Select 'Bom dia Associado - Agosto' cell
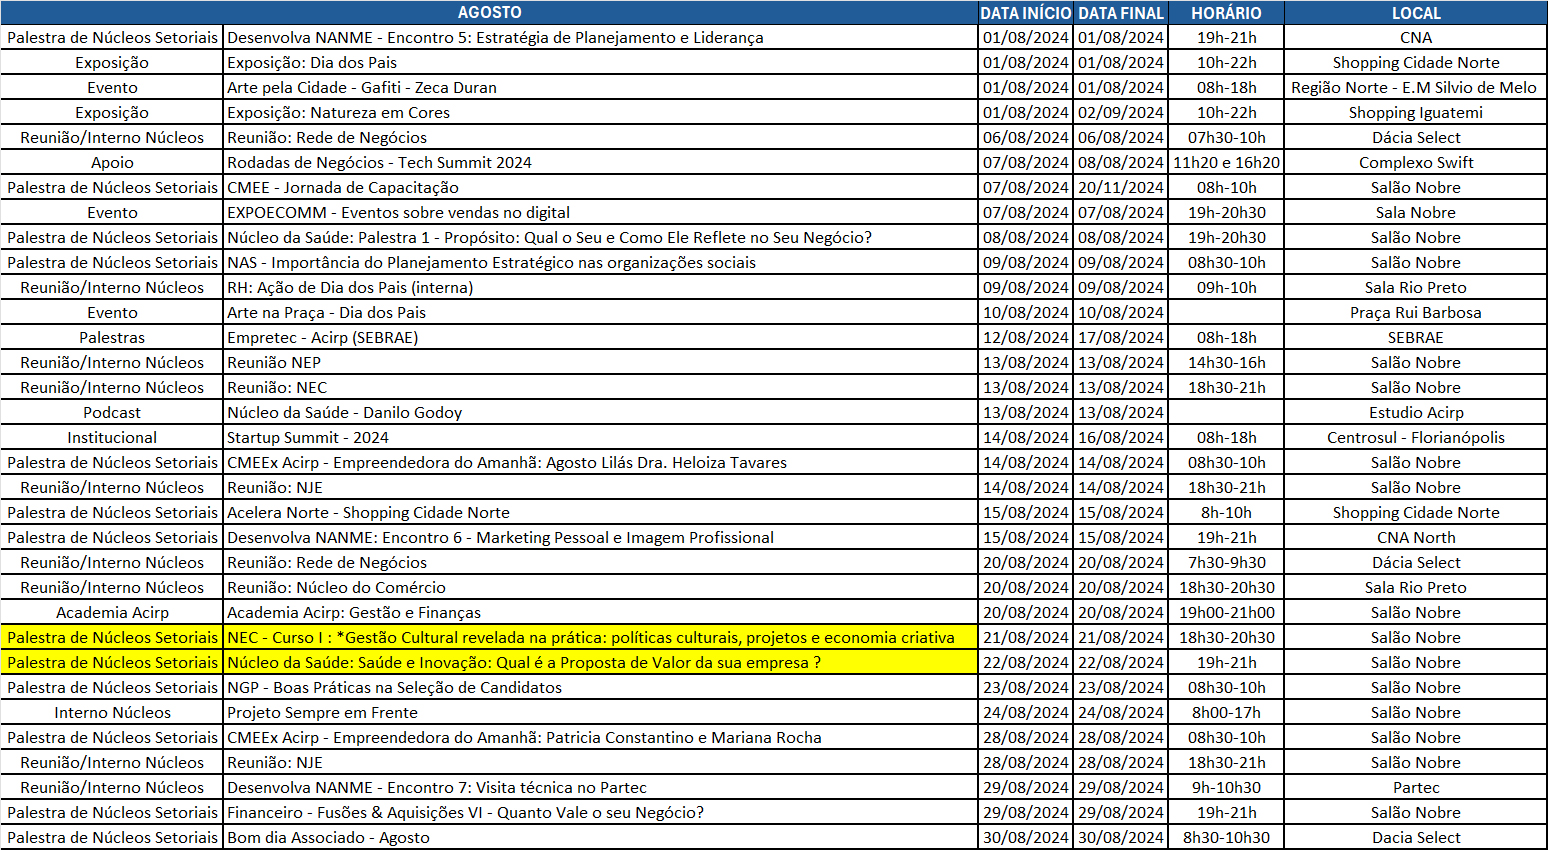 click(x=600, y=837)
